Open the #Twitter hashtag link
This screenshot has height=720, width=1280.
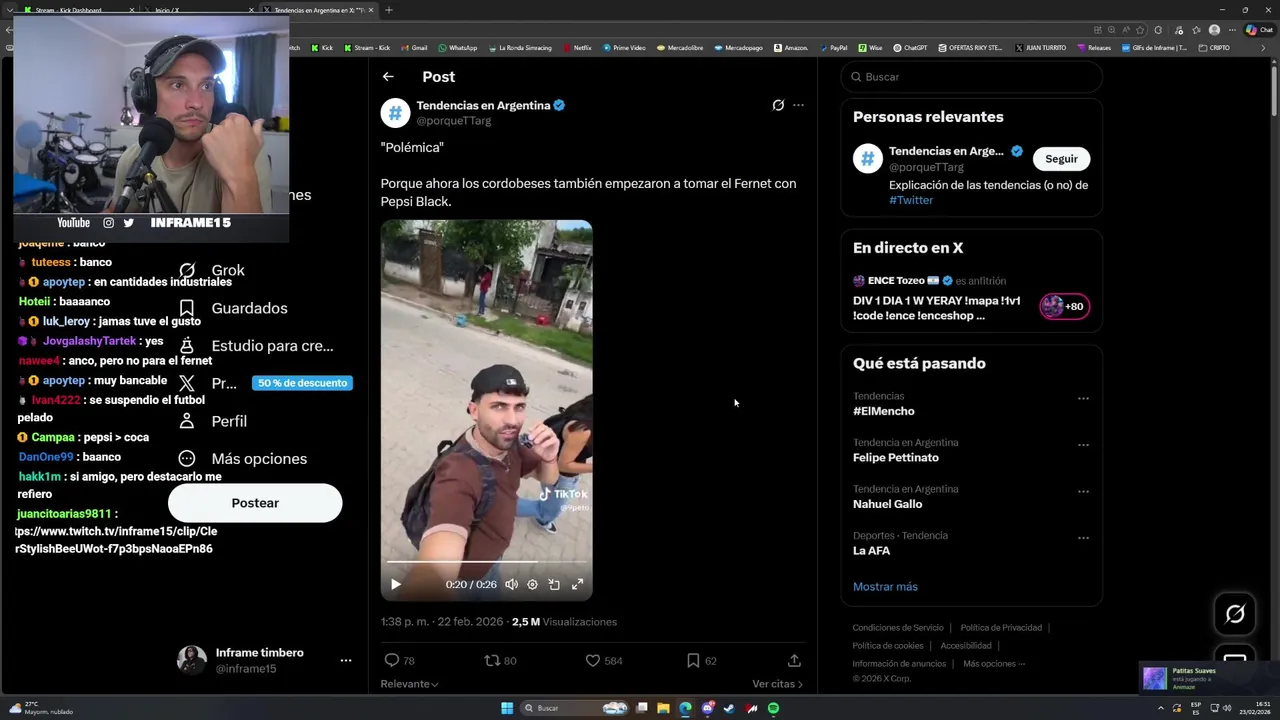point(911,200)
